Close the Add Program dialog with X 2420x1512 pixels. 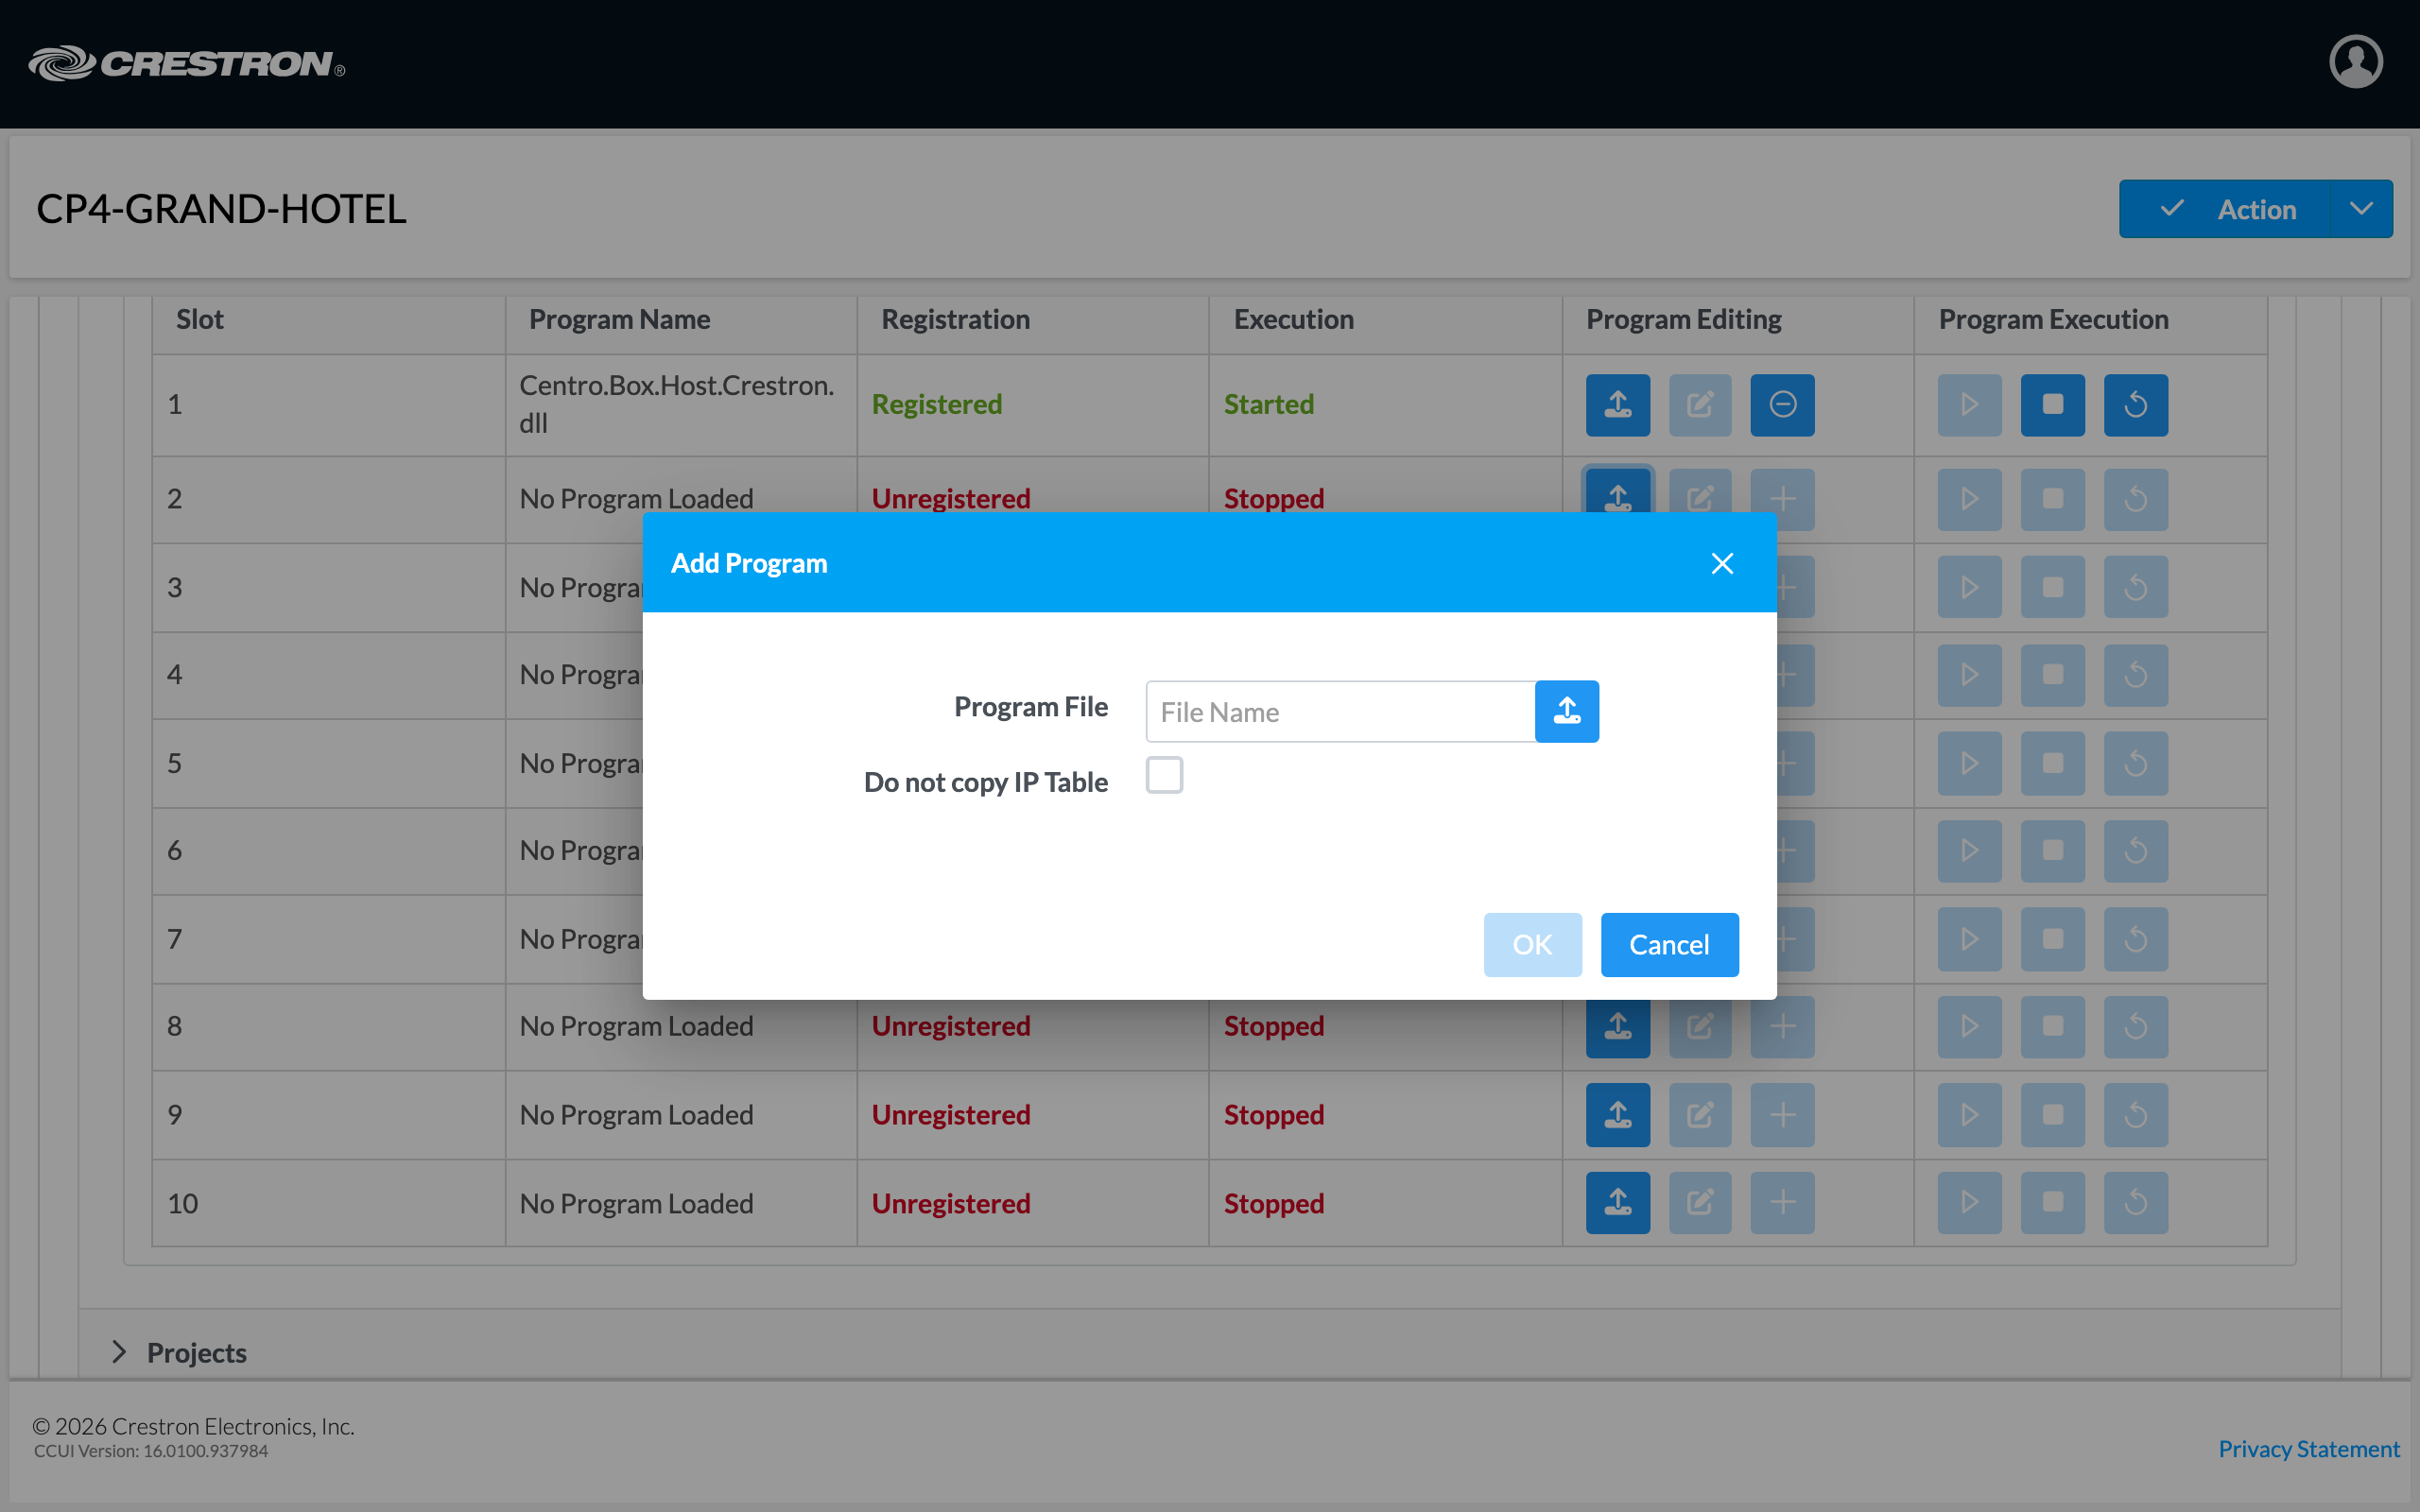click(x=1722, y=563)
